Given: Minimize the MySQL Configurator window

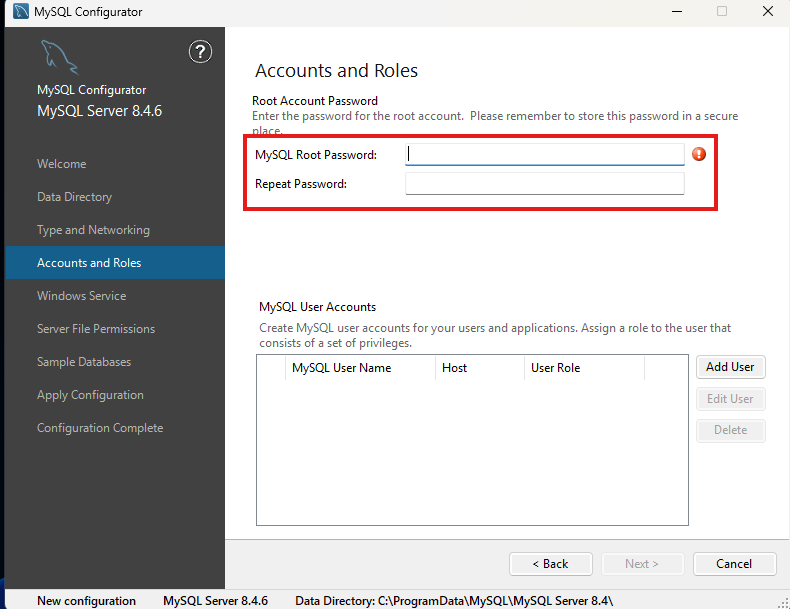Looking at the screenshot, I should coord(677,11).
